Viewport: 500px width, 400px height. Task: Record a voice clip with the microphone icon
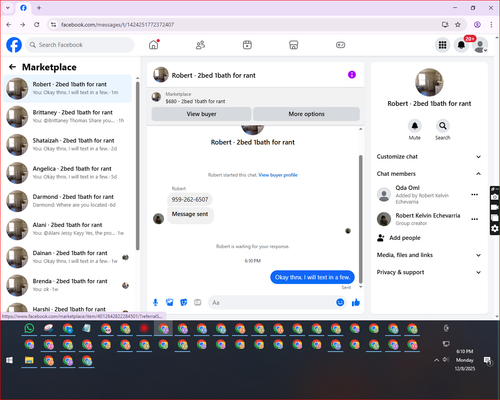(155, 302)
